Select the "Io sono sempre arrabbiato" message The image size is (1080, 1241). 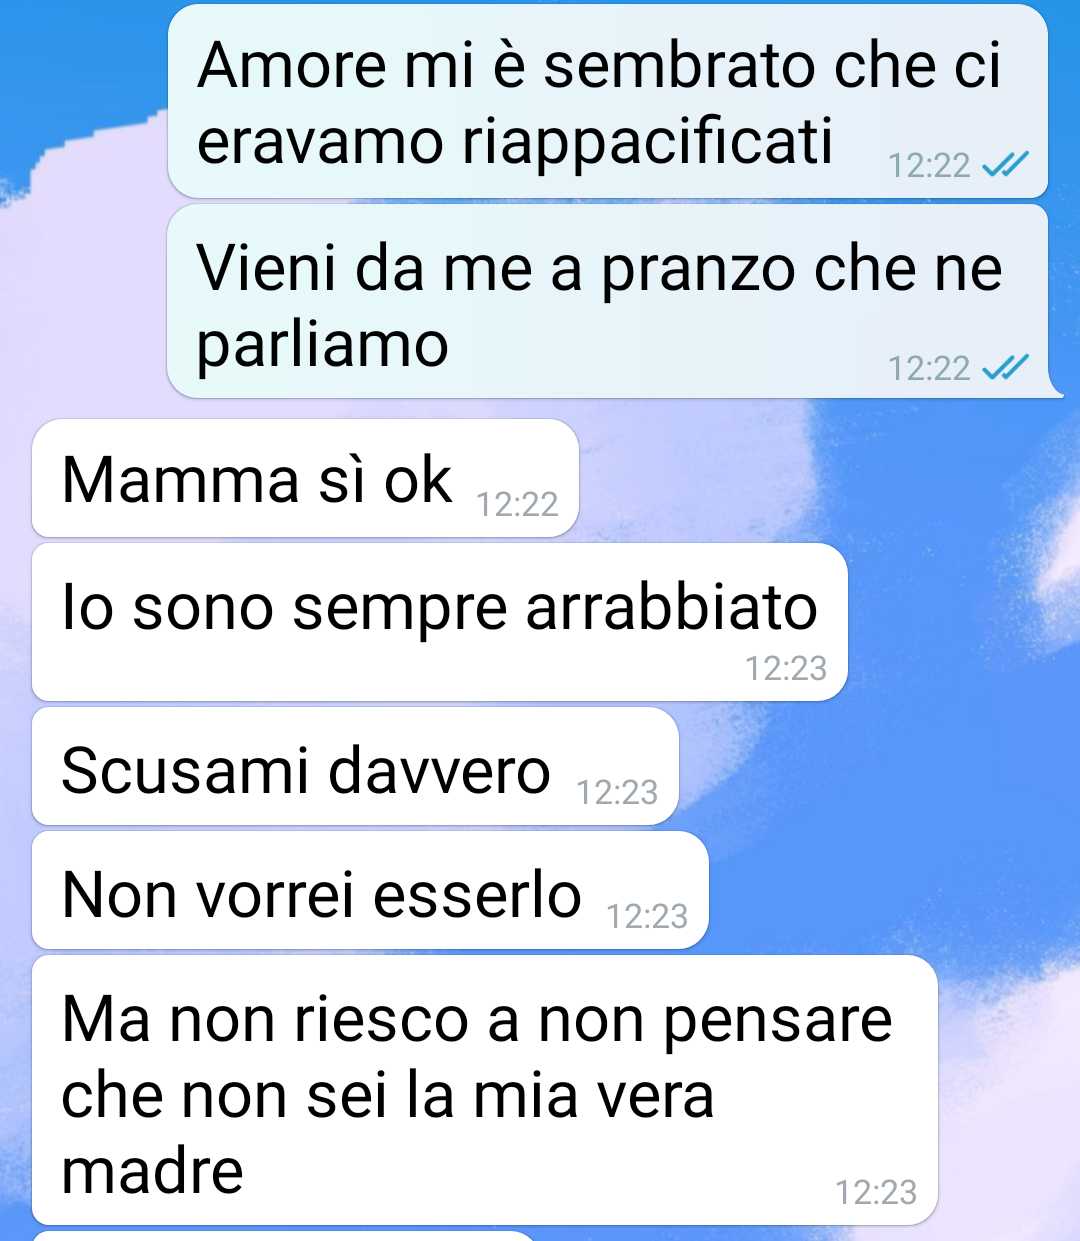click(x=440, y=622)
